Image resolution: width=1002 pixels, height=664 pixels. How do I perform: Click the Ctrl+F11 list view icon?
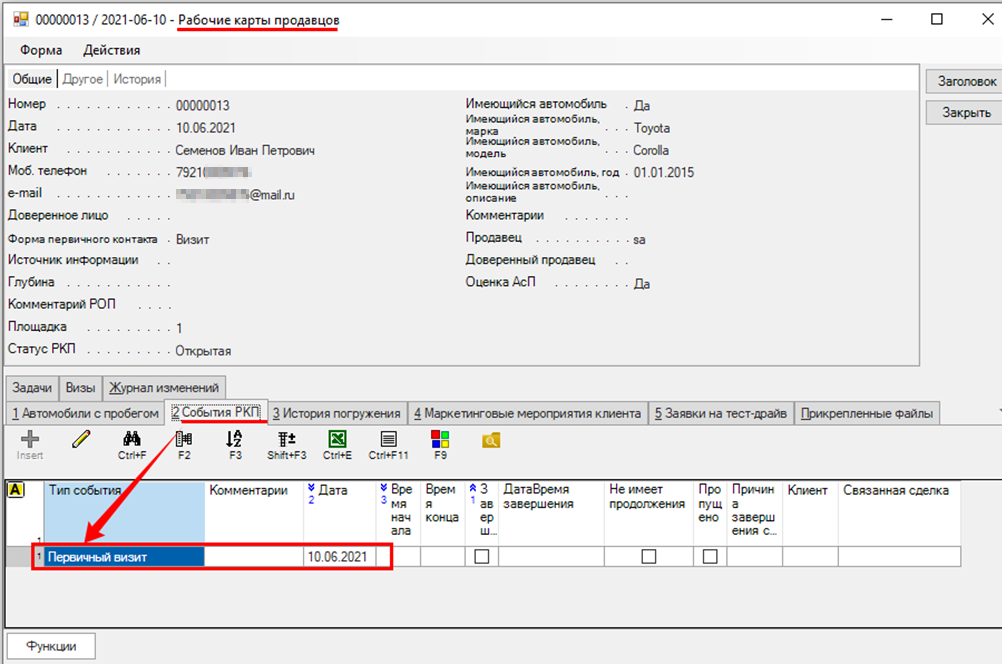coord(388,439)
